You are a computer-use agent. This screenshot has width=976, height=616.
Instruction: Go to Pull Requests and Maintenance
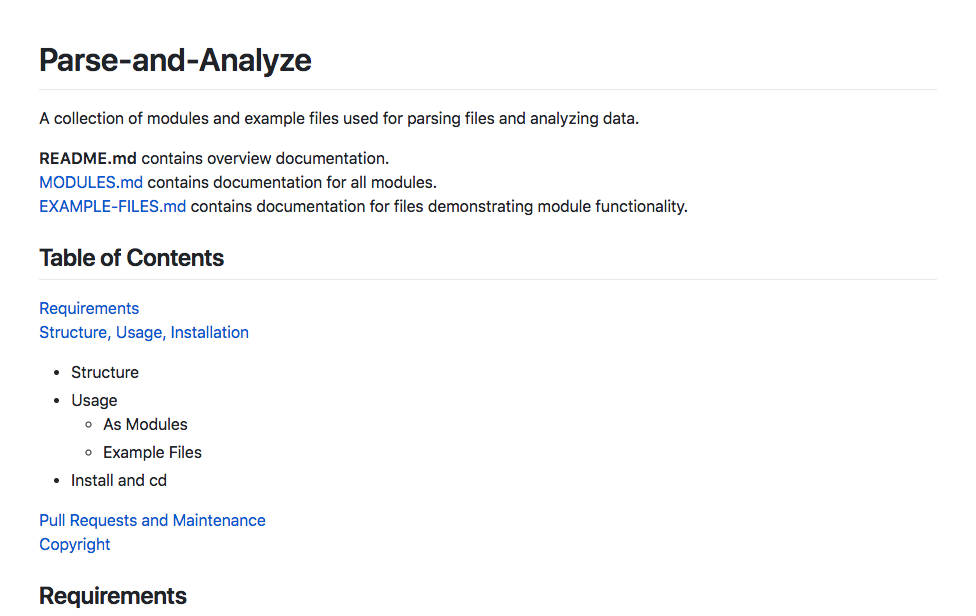(152, 520)
